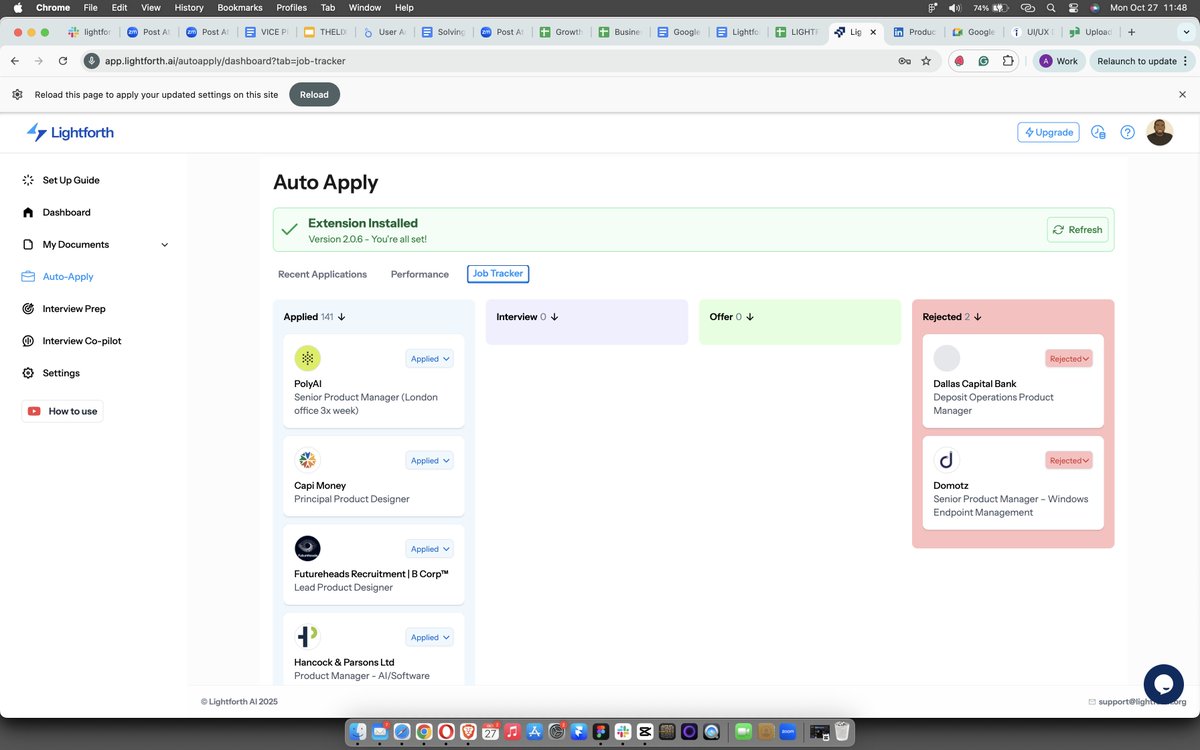Click the PolyAI company logo
Screen dimensions: 1200x750
click(x=307, y=358)
